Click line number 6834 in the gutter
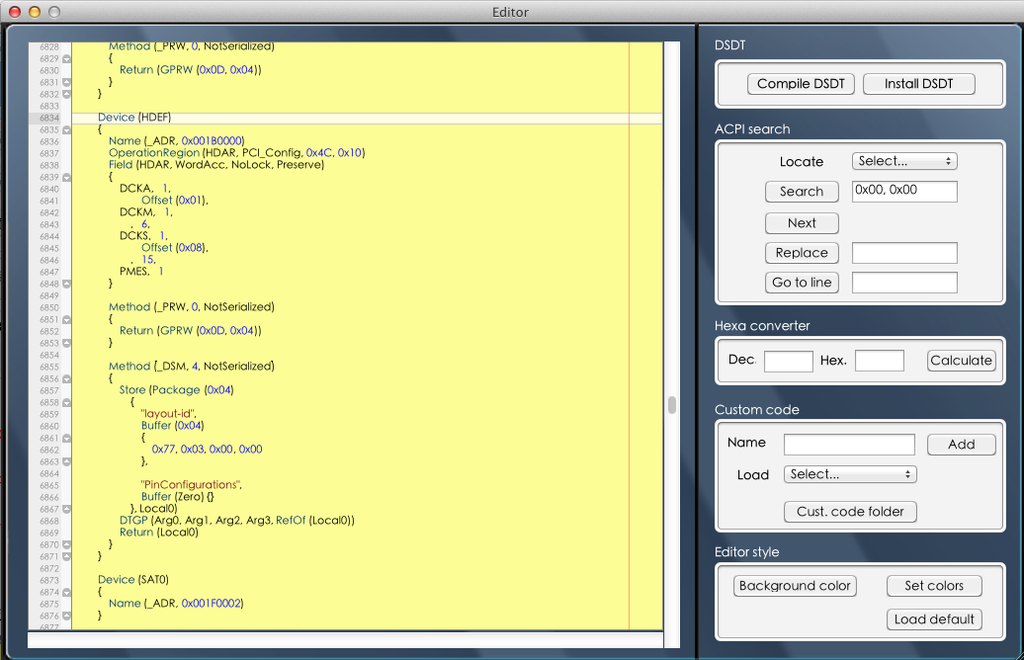 (x=50, y=118)
